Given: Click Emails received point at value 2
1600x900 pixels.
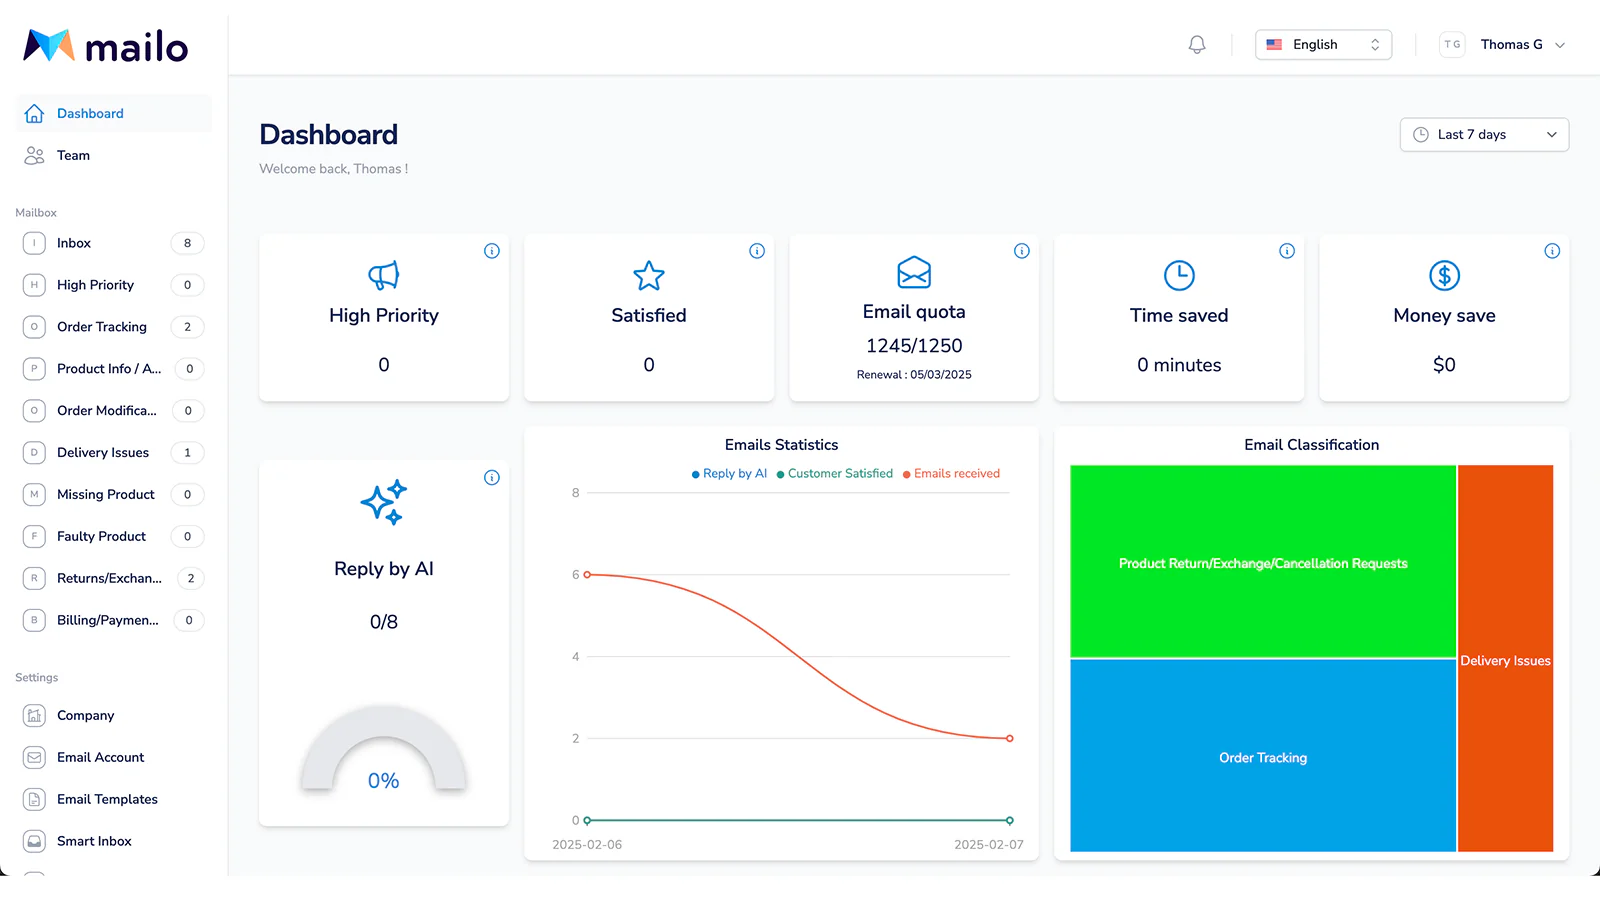Looking at the screenshot, I should 1010,739.
